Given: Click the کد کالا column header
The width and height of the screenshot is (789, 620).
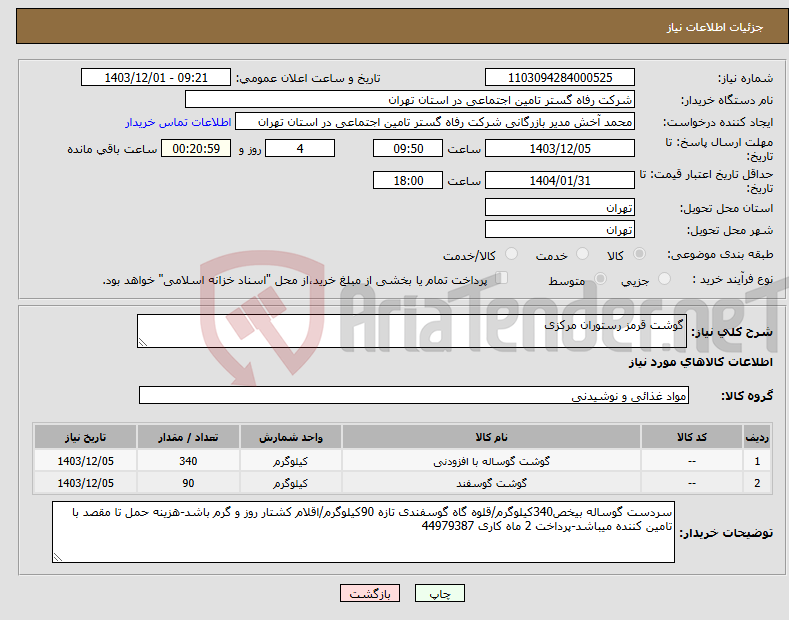Looking at the screenshot, I should pos(692,437).
